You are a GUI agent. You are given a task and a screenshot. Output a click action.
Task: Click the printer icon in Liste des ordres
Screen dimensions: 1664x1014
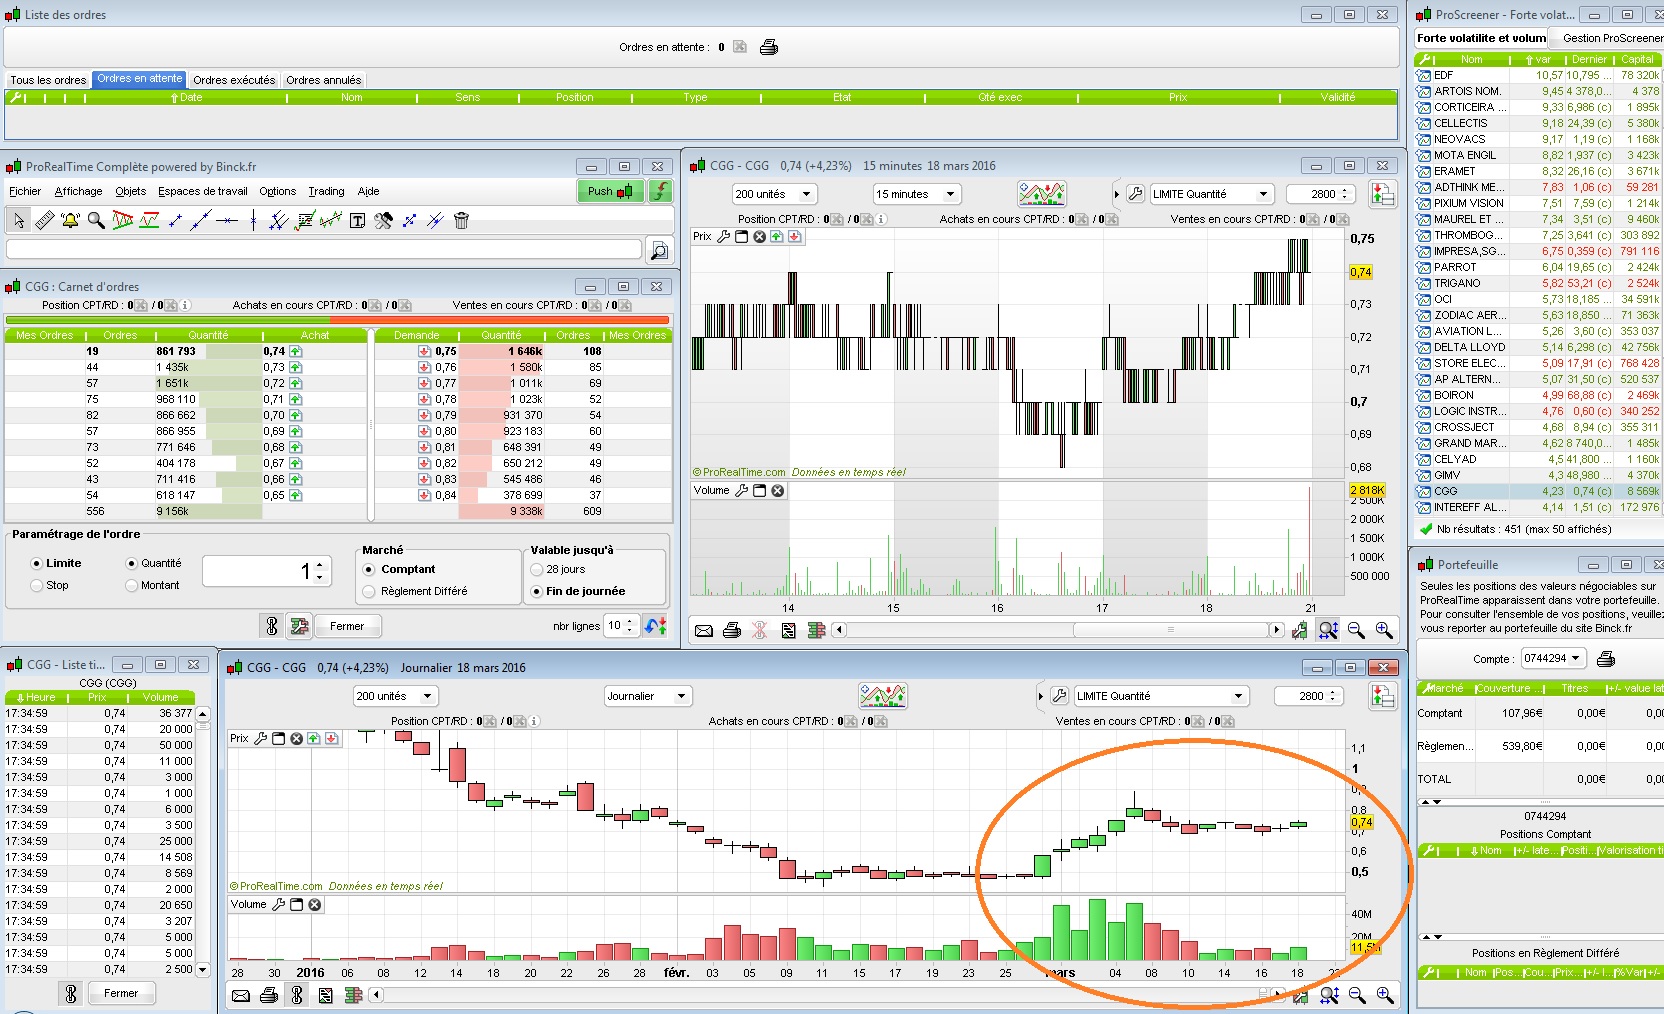[x=769, y=47]
